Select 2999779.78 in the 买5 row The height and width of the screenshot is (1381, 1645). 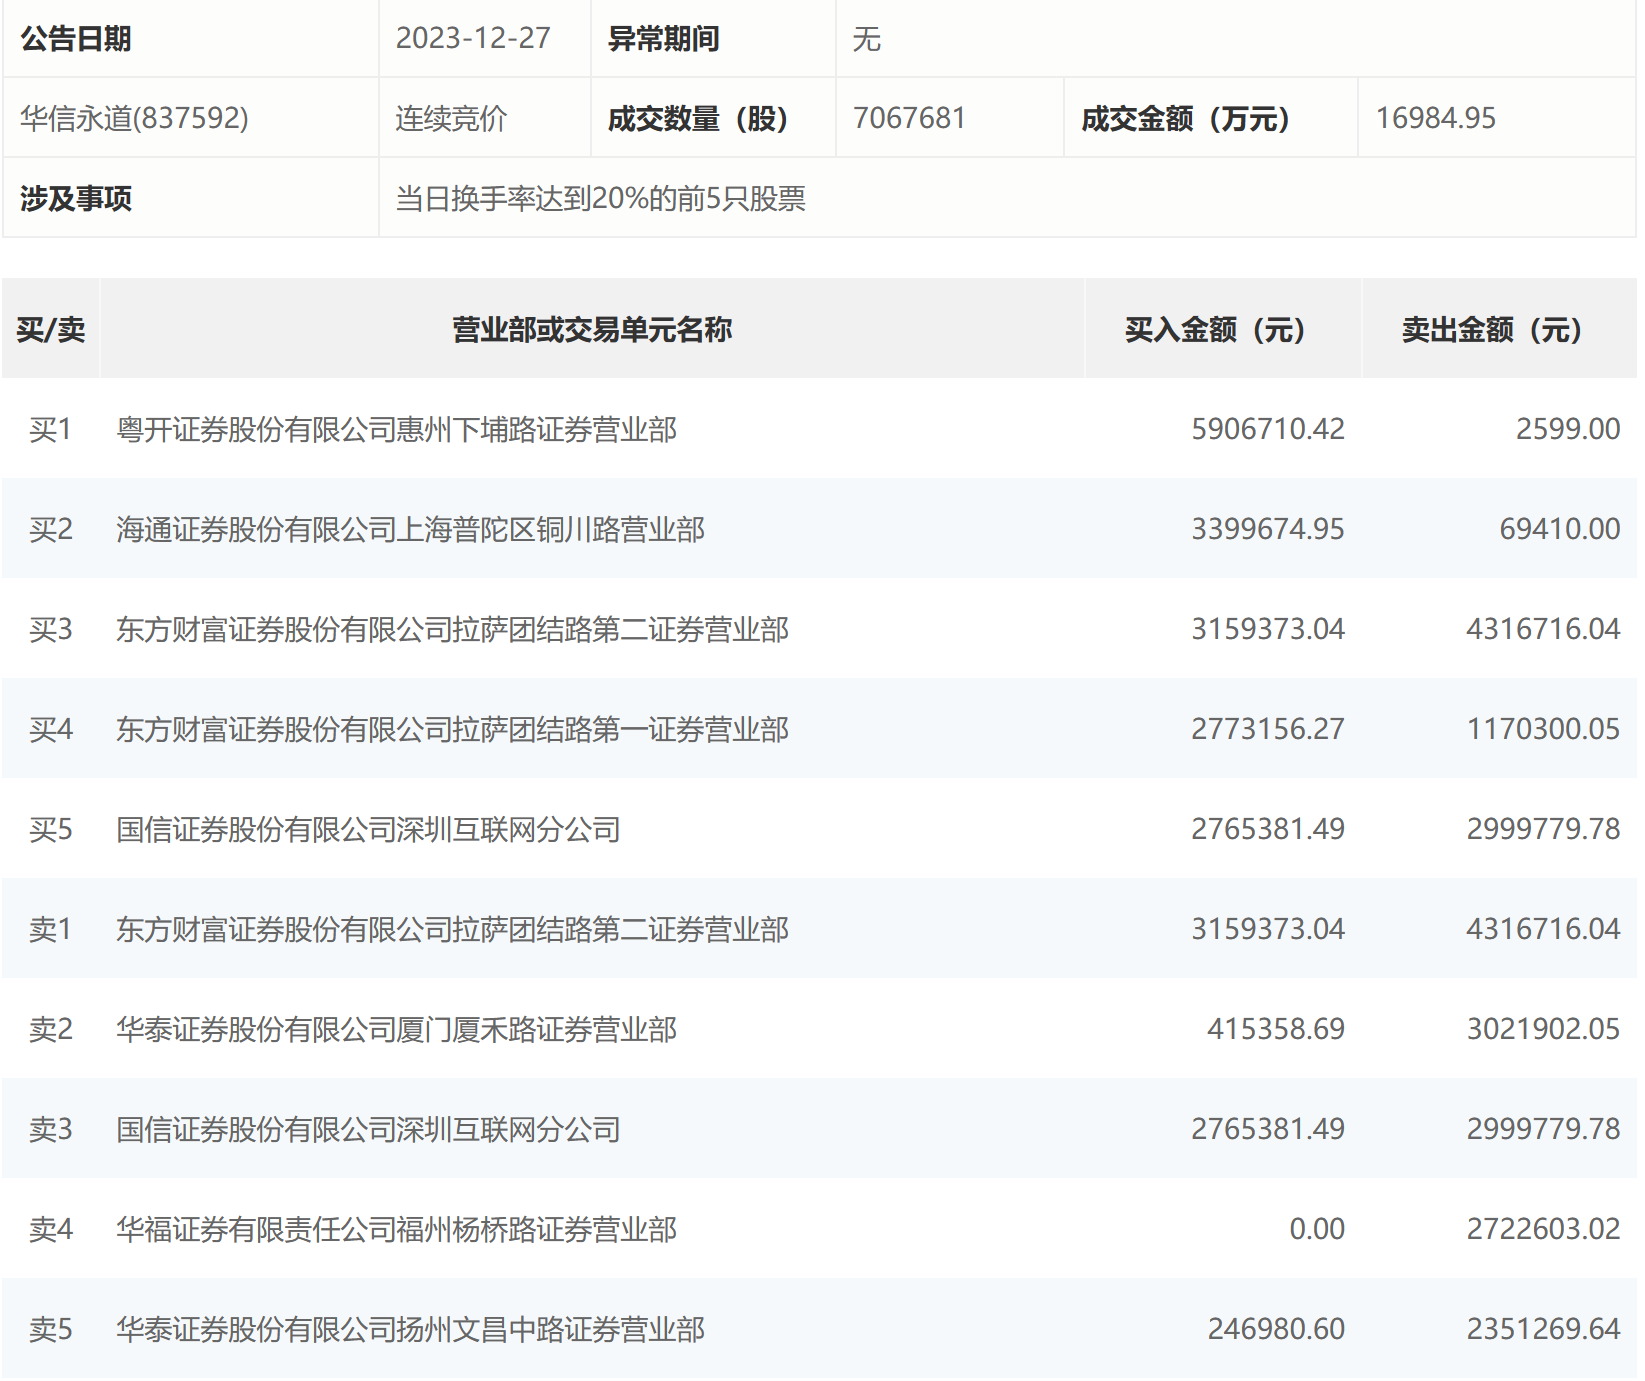[1544, 829]
